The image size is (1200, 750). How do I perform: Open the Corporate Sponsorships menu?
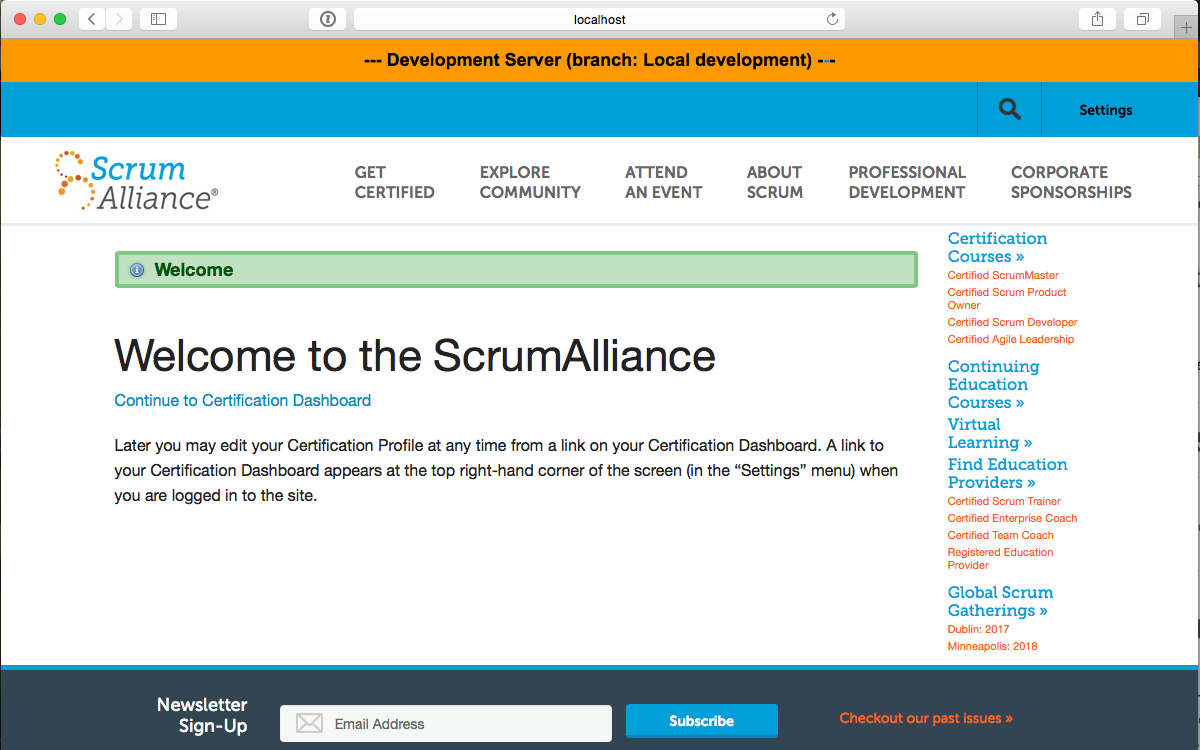tap(1071, 182)
